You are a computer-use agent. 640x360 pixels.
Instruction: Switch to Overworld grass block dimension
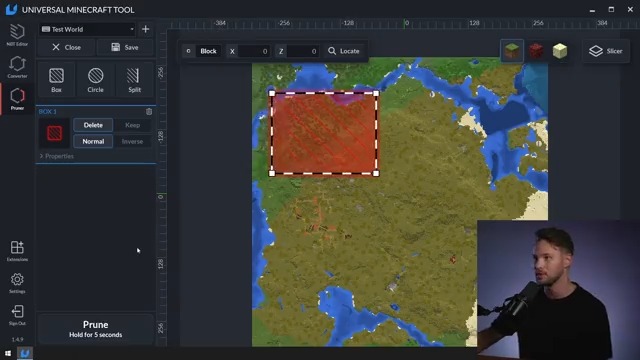[x=512, y=51]
